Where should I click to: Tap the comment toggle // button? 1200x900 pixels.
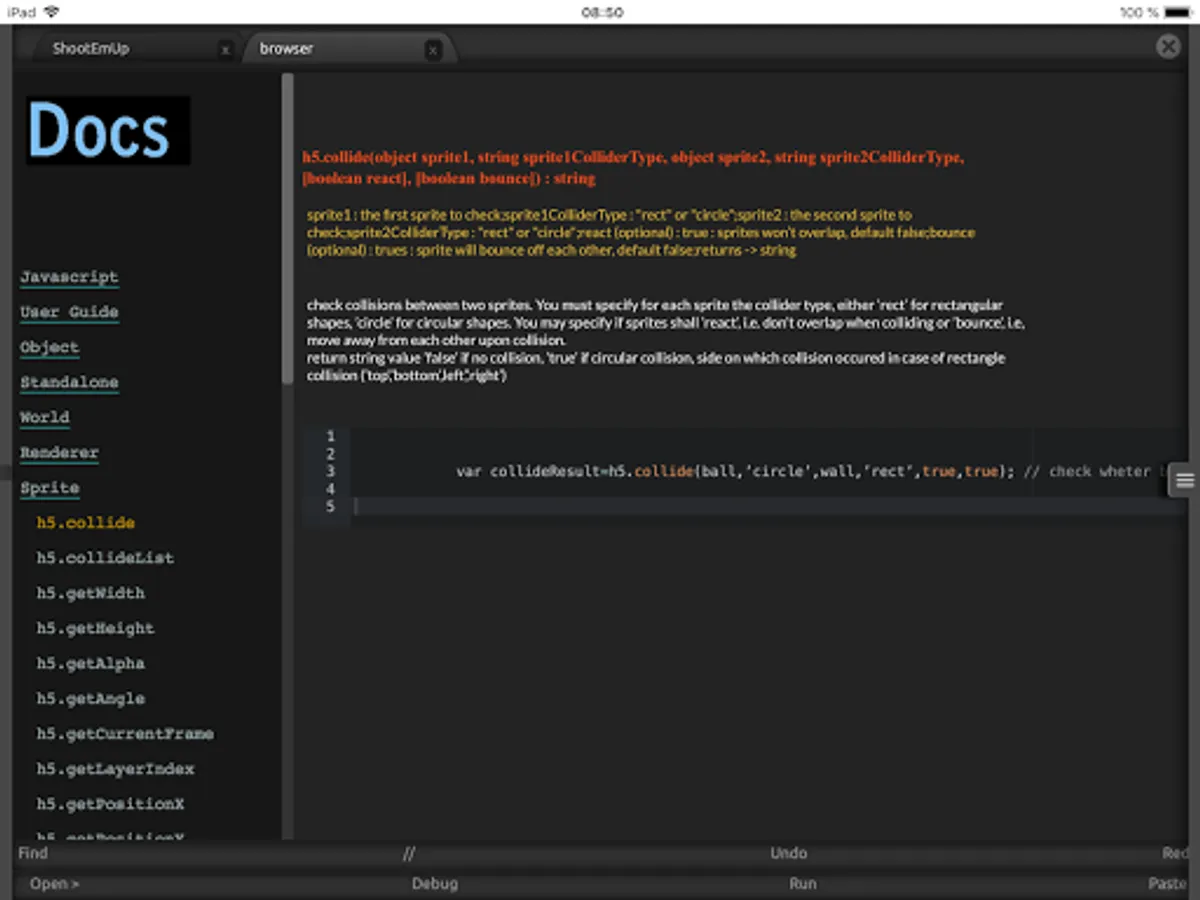click(x=408, y=854)
